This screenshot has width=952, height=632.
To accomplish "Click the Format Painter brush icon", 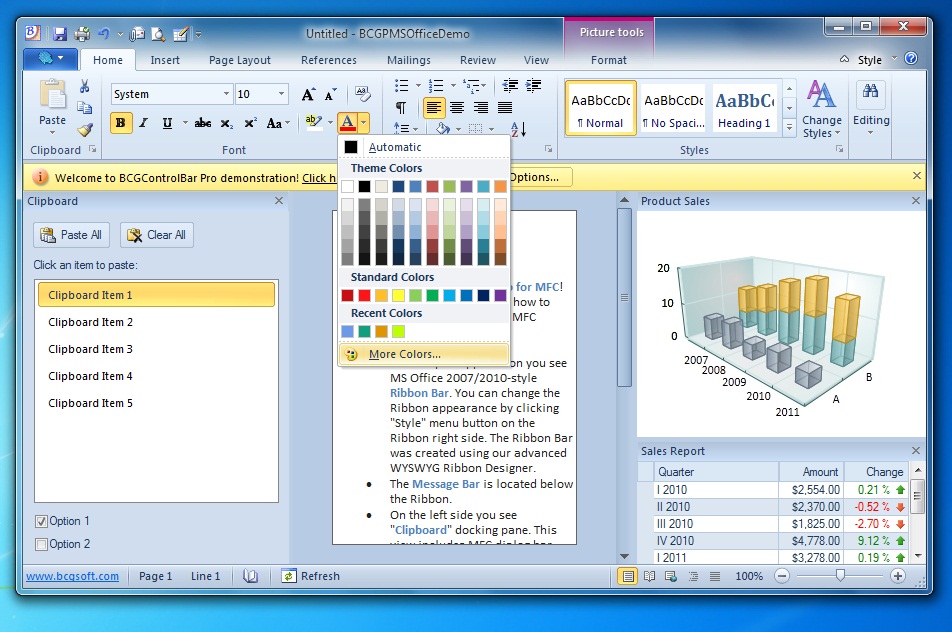I will click(85, 129).
